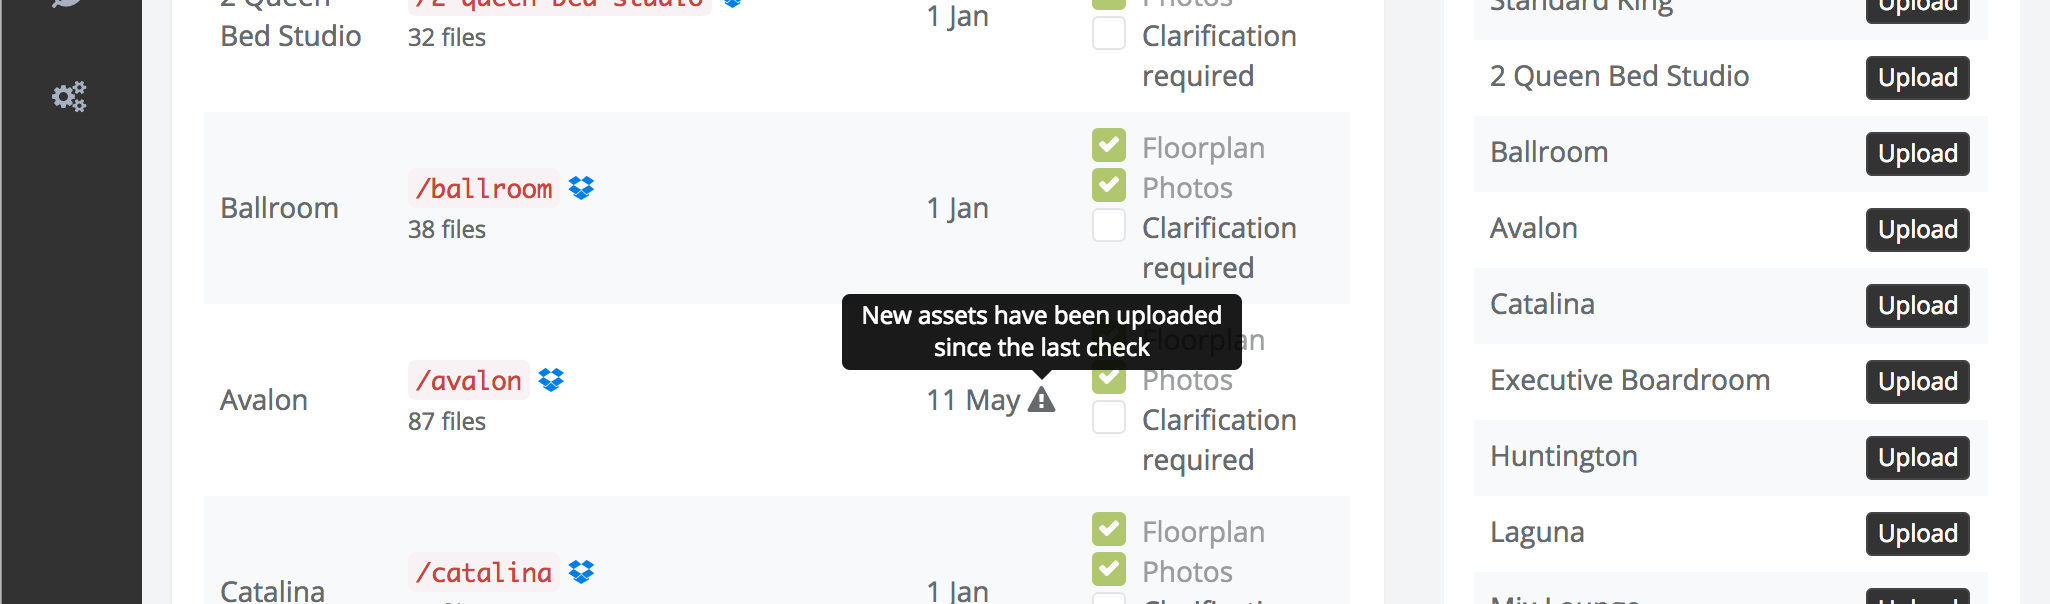Open the /avalon folder link
Viewport: 2050px width, 604px height.
click(469, 380)
